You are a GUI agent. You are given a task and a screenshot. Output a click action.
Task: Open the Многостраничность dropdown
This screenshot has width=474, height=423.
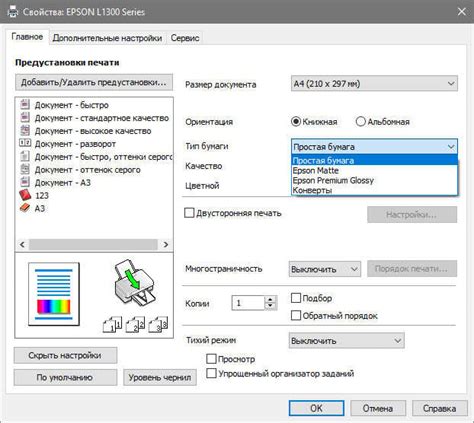[325, 269]
